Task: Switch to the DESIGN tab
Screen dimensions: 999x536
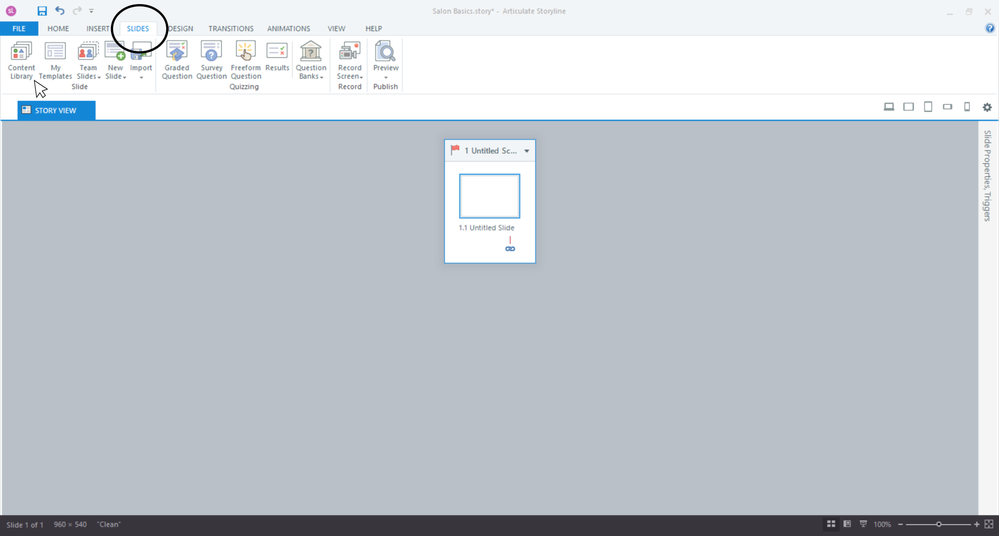Action: click(180, 29)
